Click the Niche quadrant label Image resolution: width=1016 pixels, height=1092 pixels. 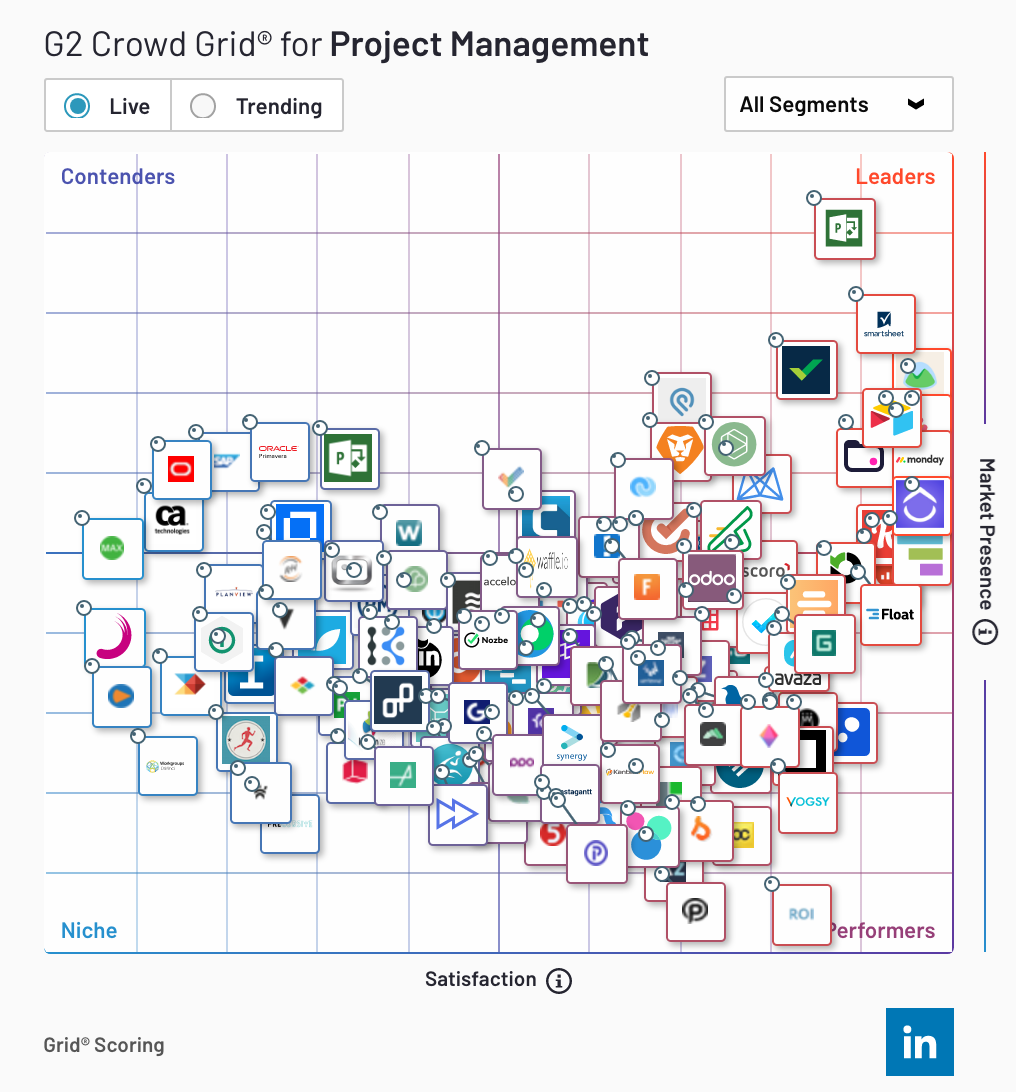(89, 930)
